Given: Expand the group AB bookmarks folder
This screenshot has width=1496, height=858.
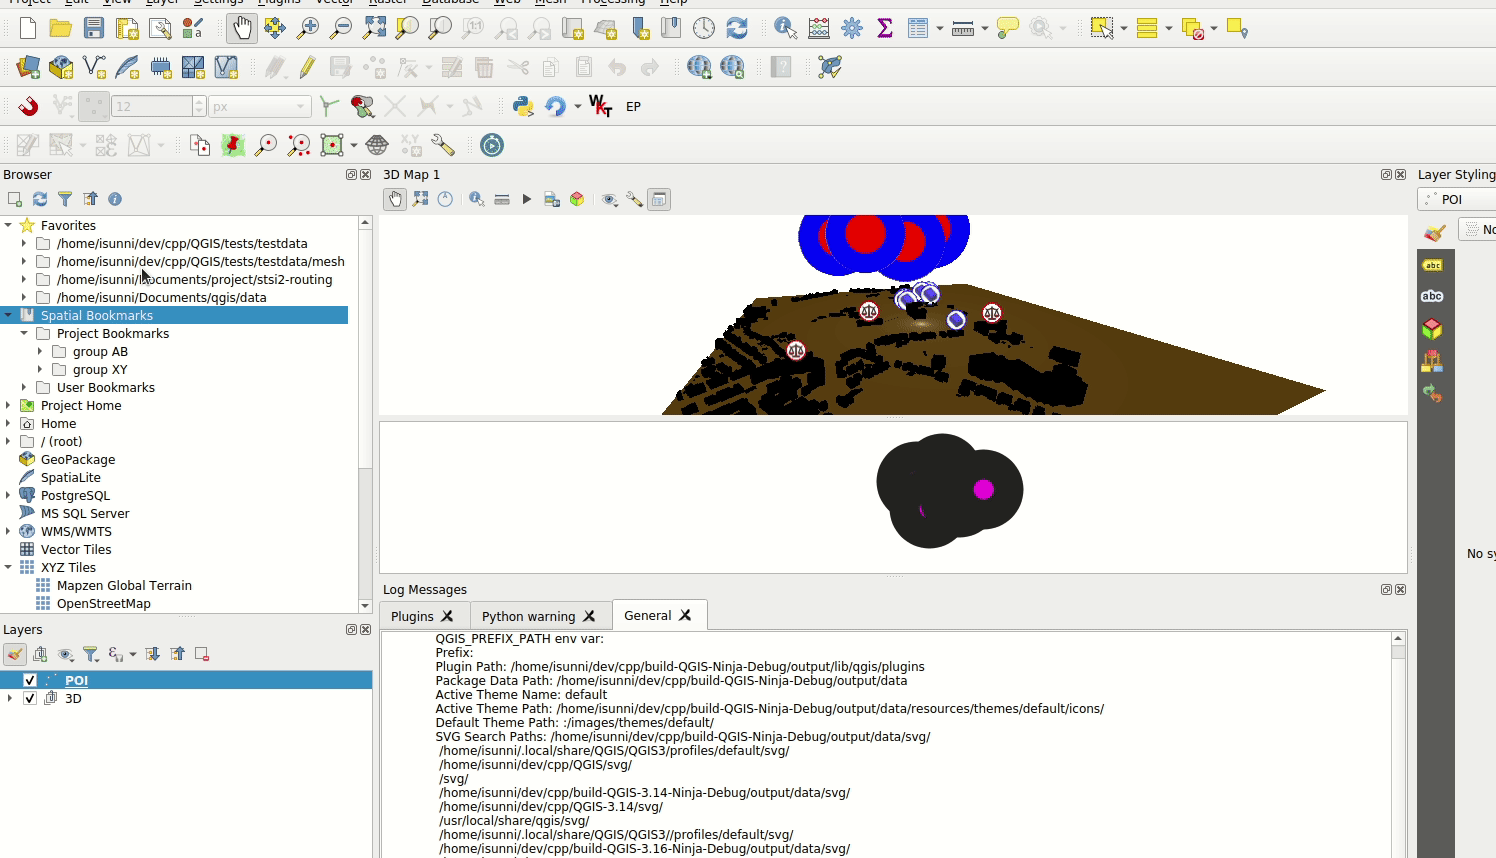Looking at the screenshot, I should [x=40, y=352].
